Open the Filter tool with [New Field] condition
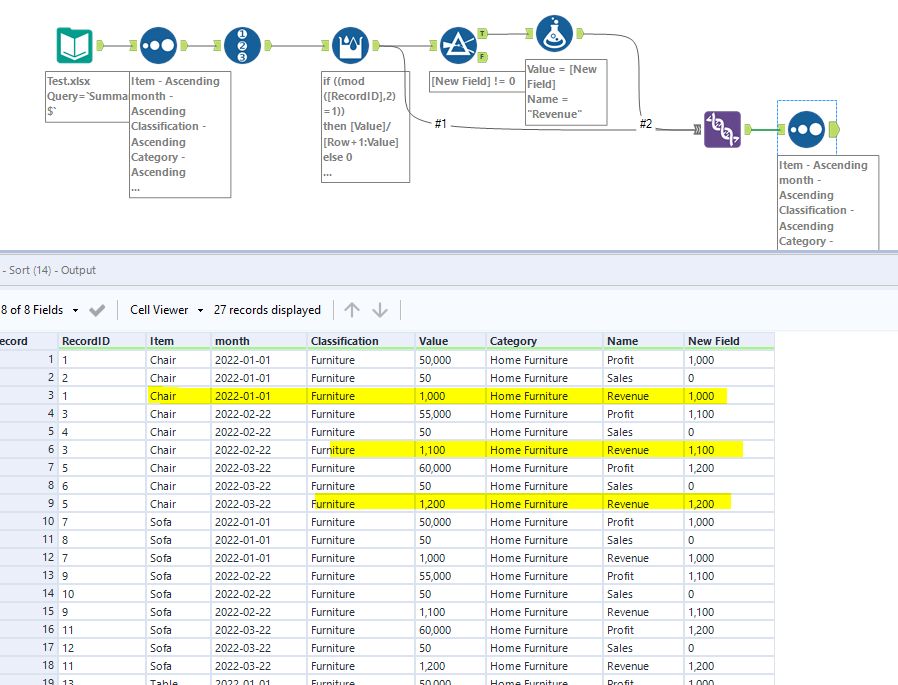Screen dimensions: 898x685 [x=460, y=45]
